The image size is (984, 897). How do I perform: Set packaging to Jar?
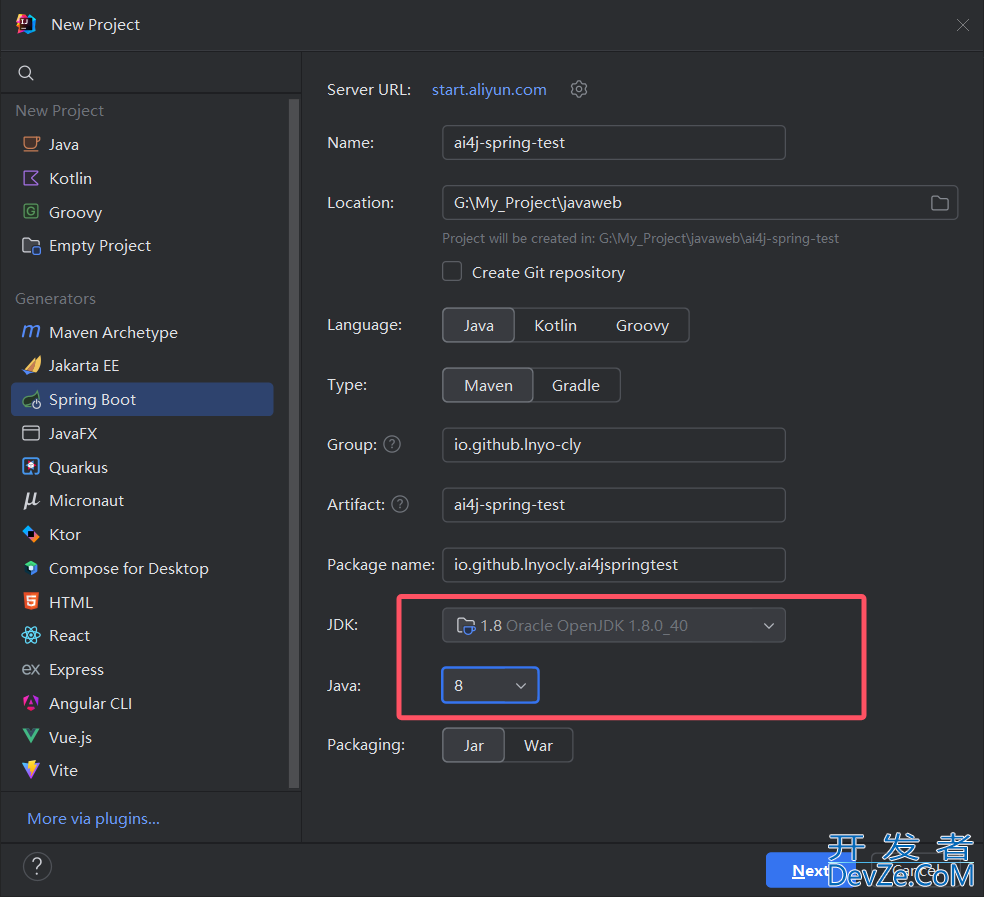473,745
